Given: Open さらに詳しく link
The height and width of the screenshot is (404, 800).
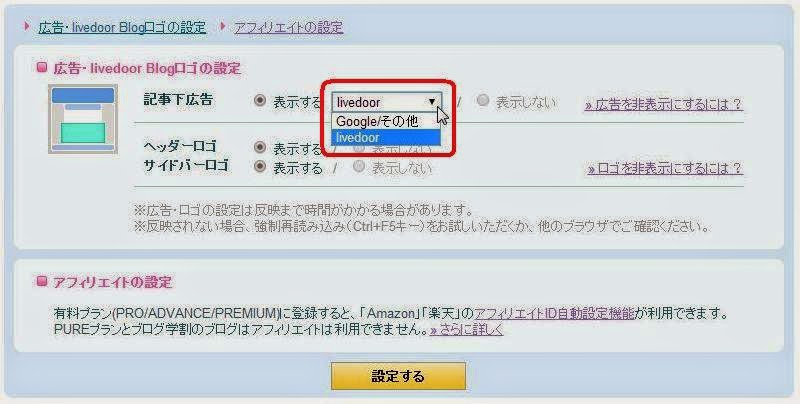Looking at the screenshot, I should 466,330.
